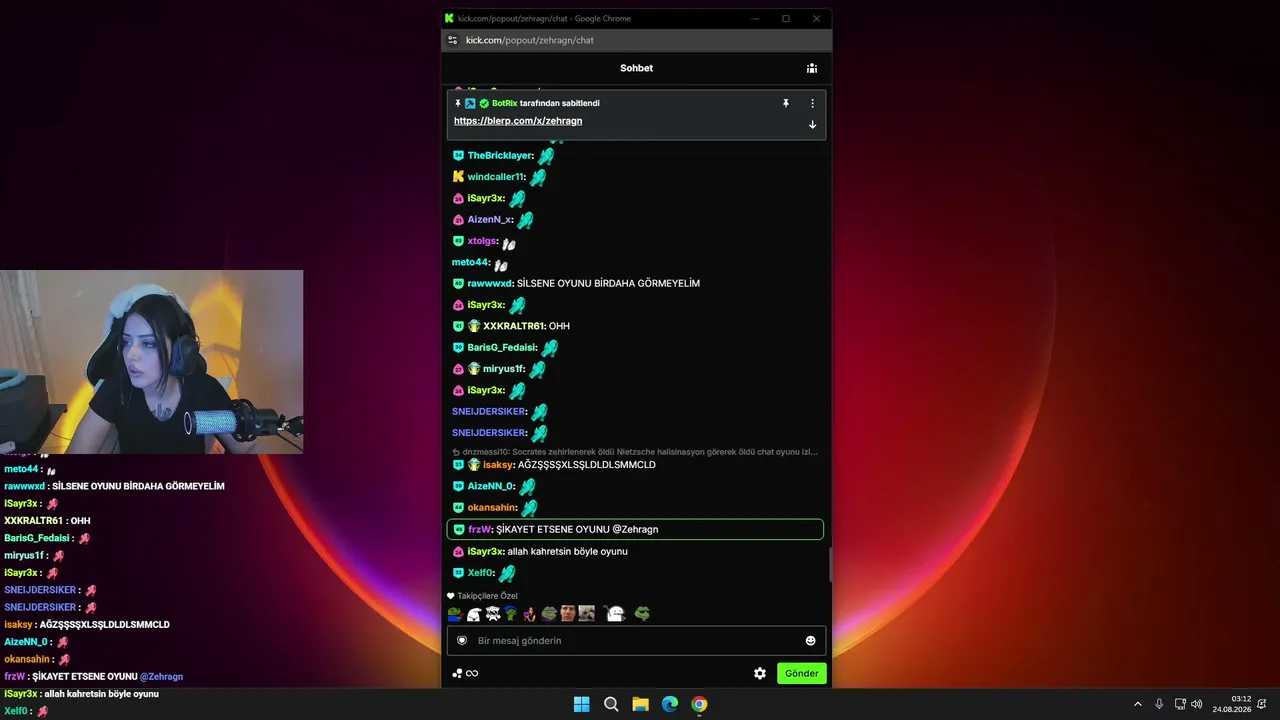
Task: Click message text 'allah kahretsin böyle oyunu'
Action: [568, 551]
